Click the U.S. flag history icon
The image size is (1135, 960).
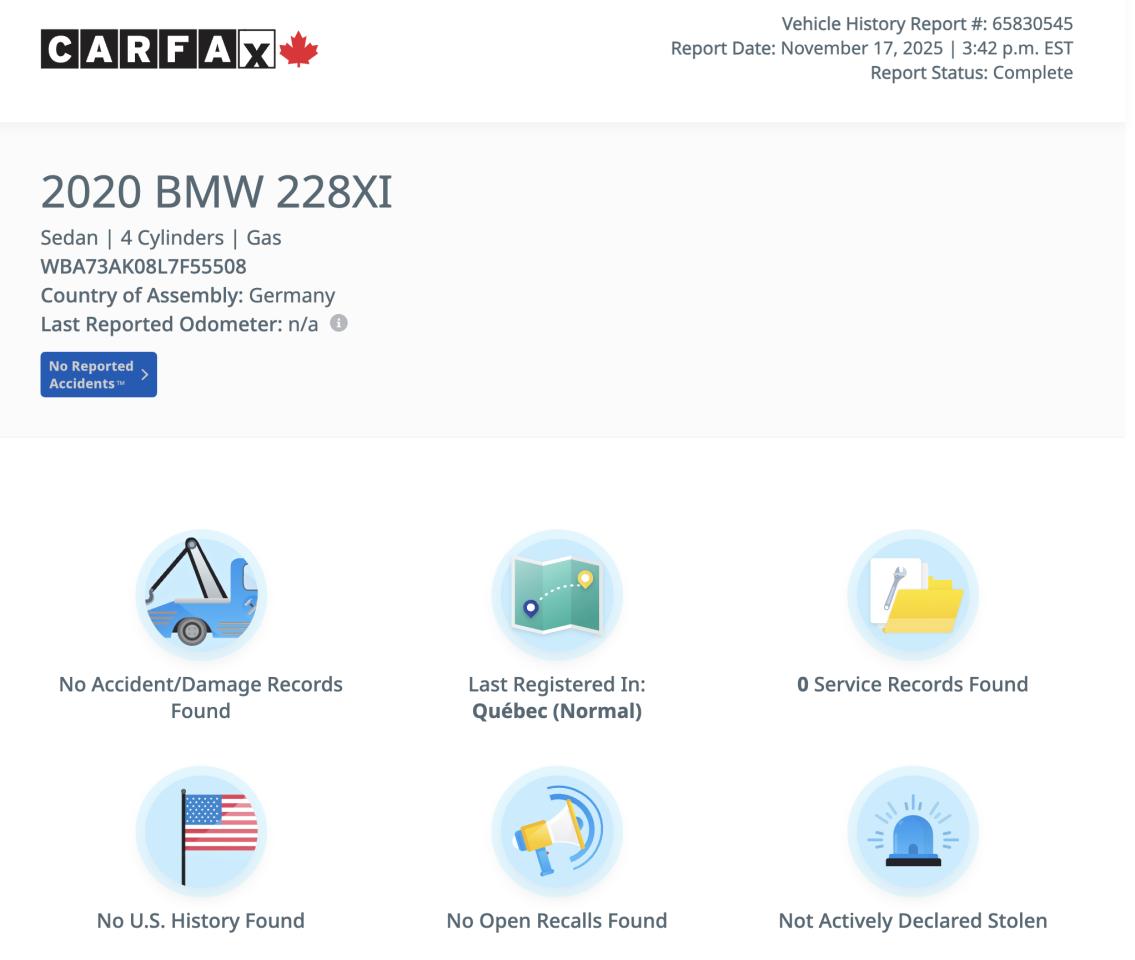[x=200, y=830]
